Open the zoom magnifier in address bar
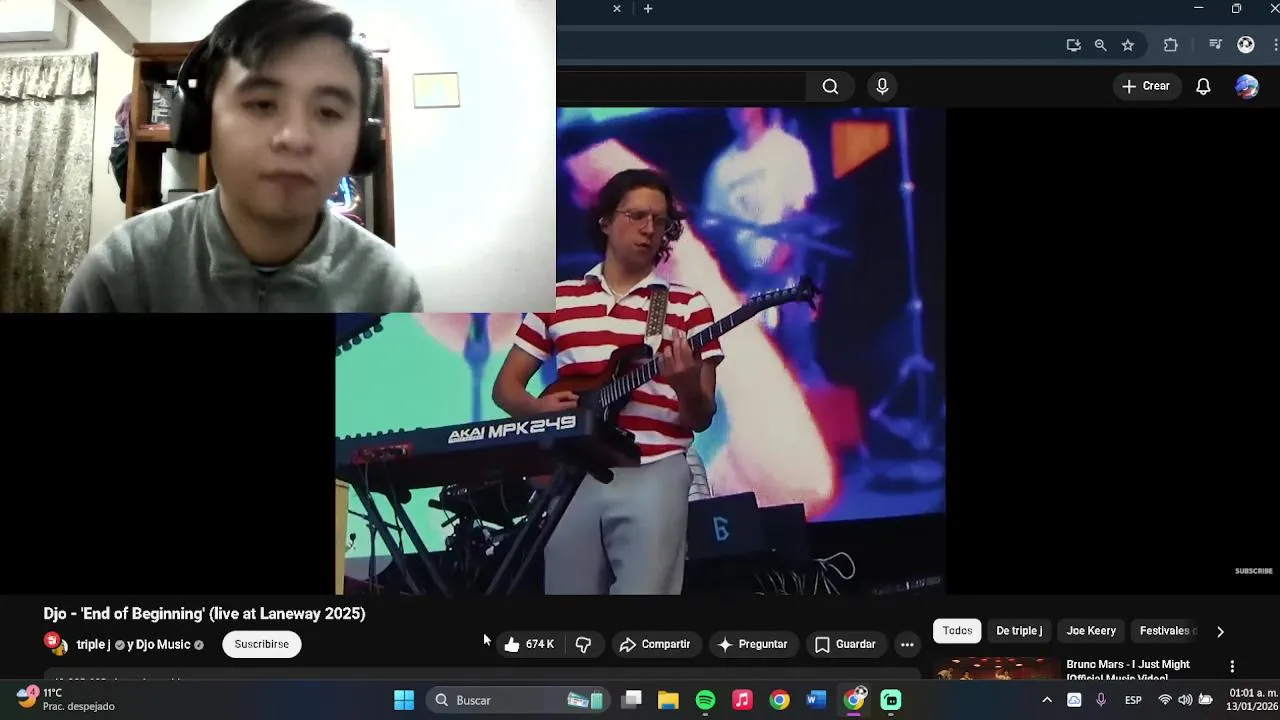The height and width of the screenshot is (720, 1280). 1100,45
